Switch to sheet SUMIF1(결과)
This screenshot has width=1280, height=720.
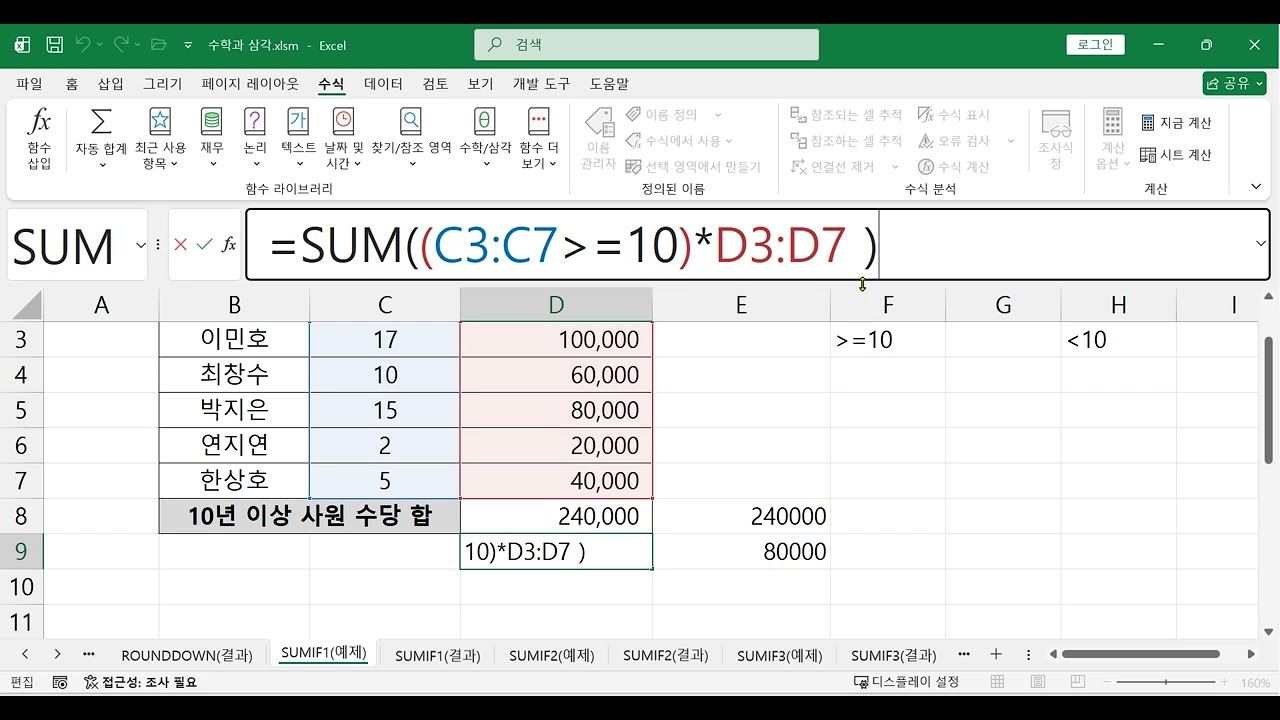(438, 656)
